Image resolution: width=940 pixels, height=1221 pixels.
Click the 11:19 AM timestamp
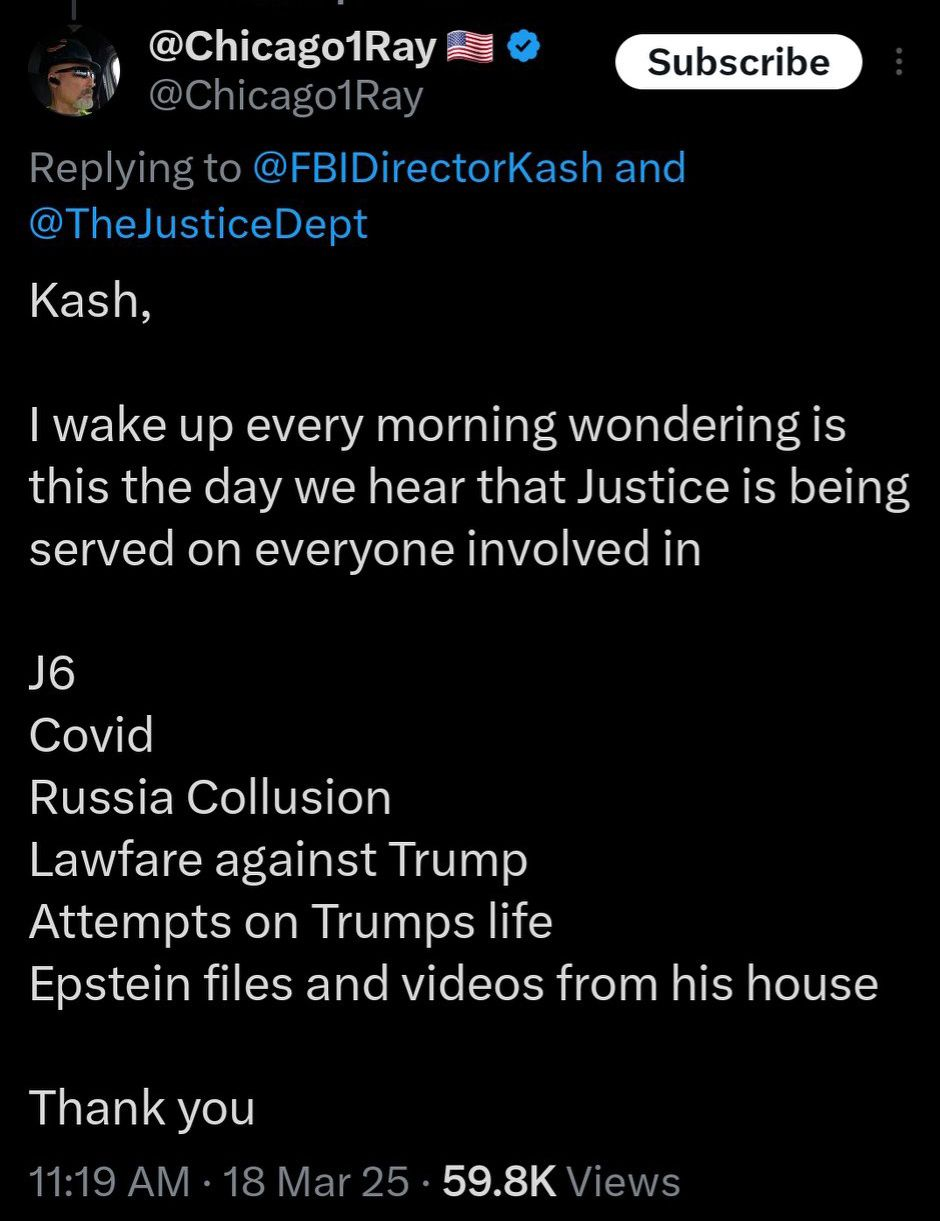coord(110,1182)
